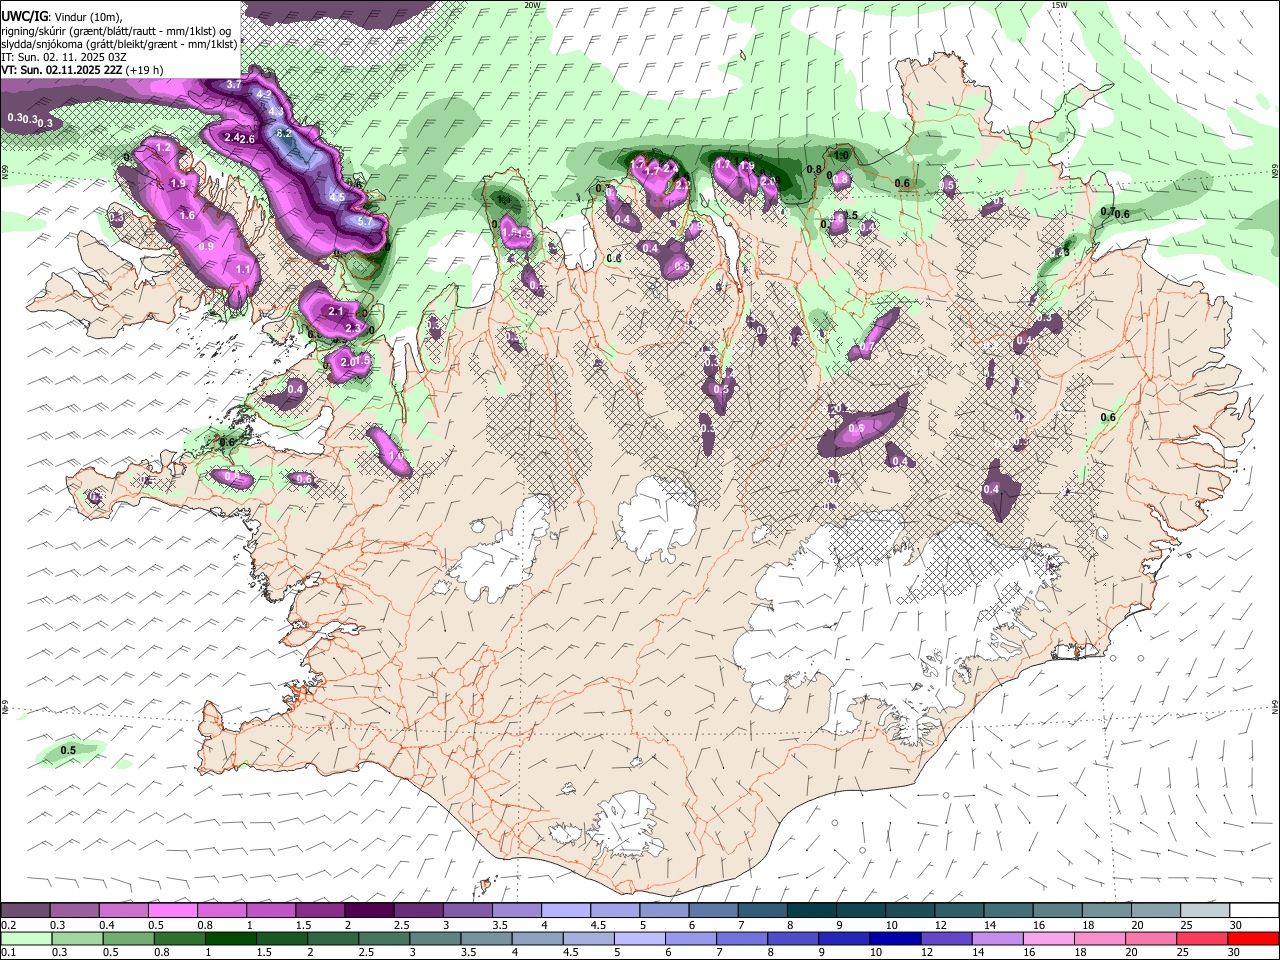Screen dimensions: 1280x960
Task: Select the light pink 16–18 rain legend swatch
Action: [x=1049, y=939]
